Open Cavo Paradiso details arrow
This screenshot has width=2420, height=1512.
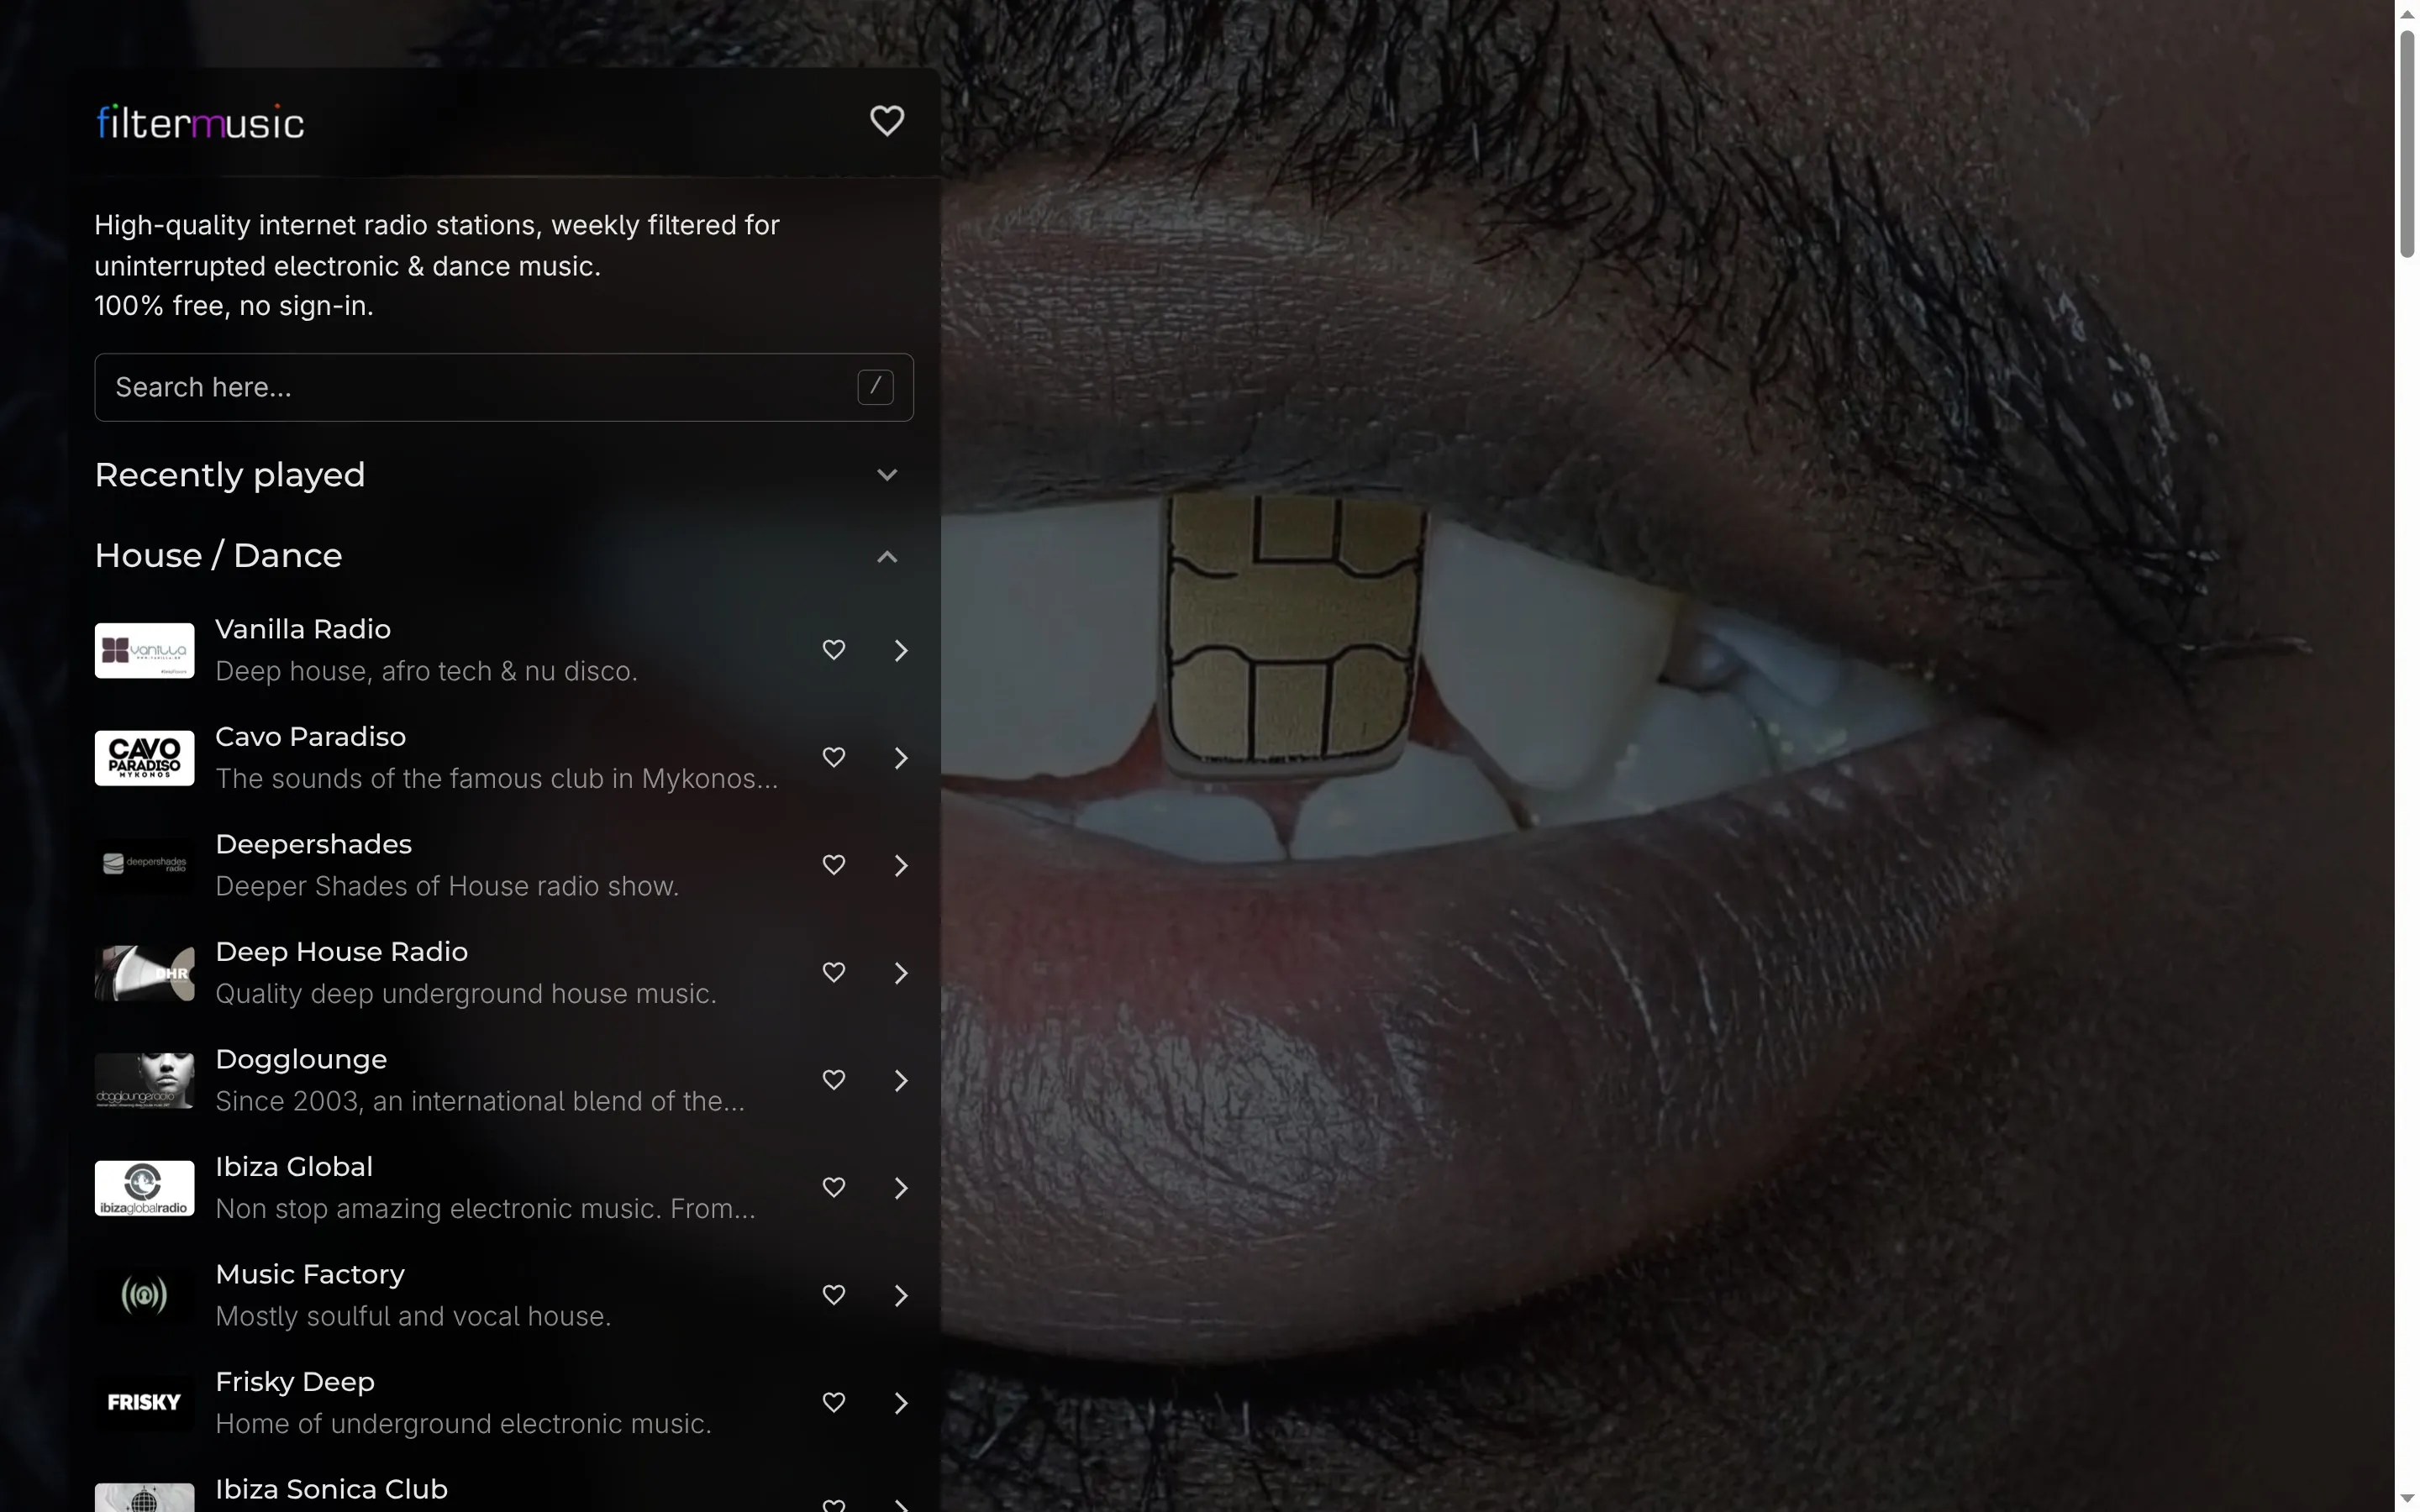[x=900, y=758]
